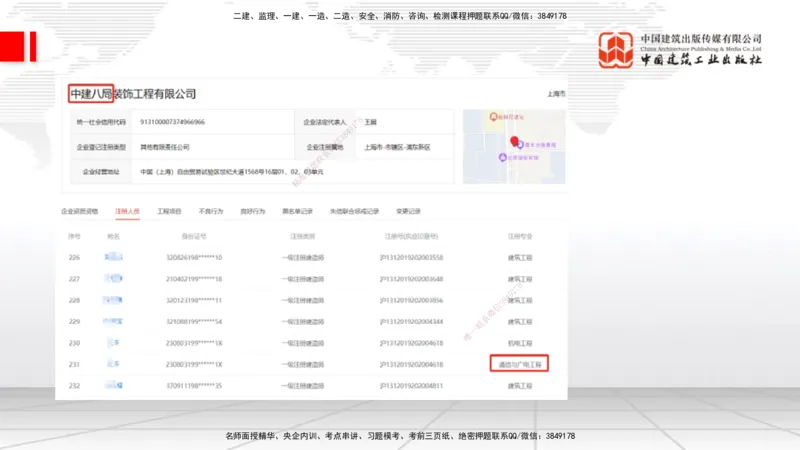Viewport: 800px width, 450px height.
Task: Click registered region 上海市-市辖区-浦东新区
Action: pos(397,147)
